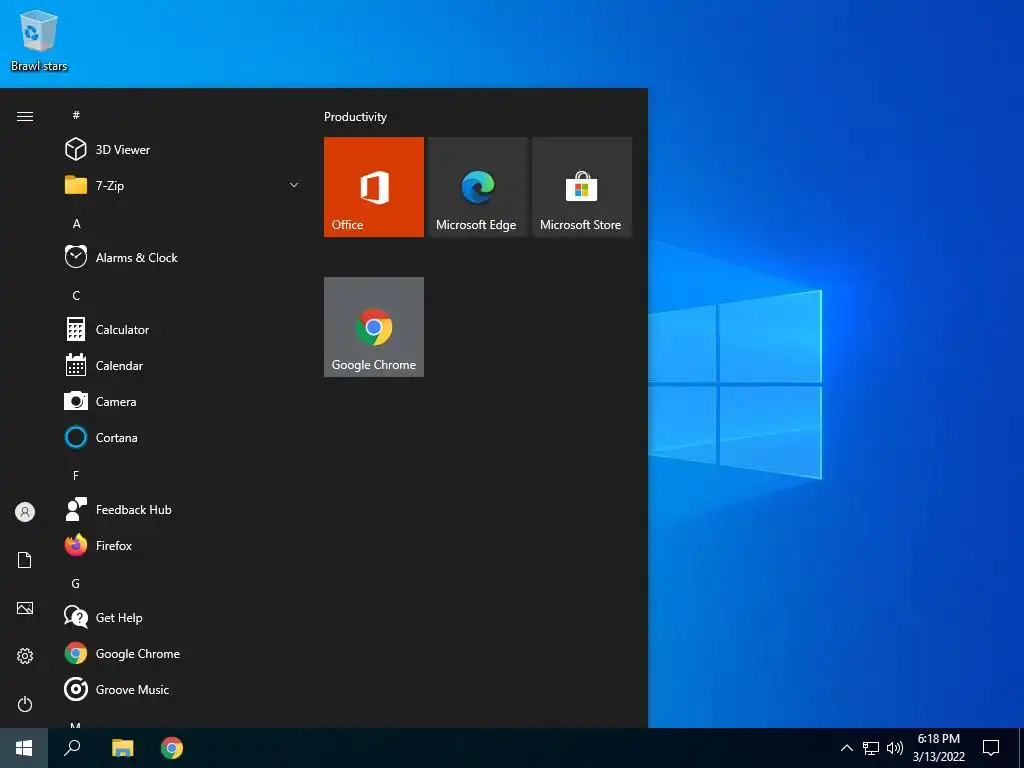The width and height of the screenshot is (1024, 768).
Task: Click the Windows Start button
Action: tap(24, 748)
